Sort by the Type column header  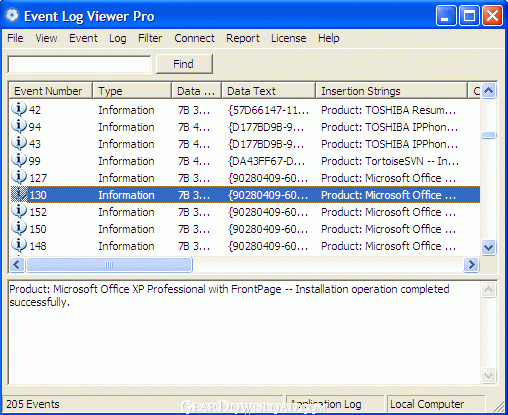132,91
